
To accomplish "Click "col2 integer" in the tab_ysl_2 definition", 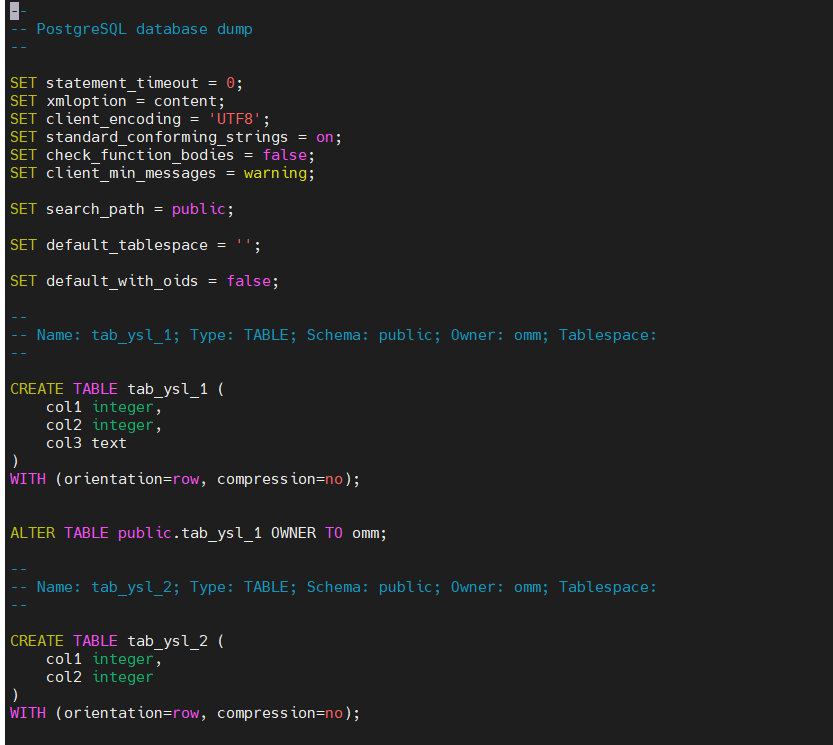I will click(x=99, y=677).
